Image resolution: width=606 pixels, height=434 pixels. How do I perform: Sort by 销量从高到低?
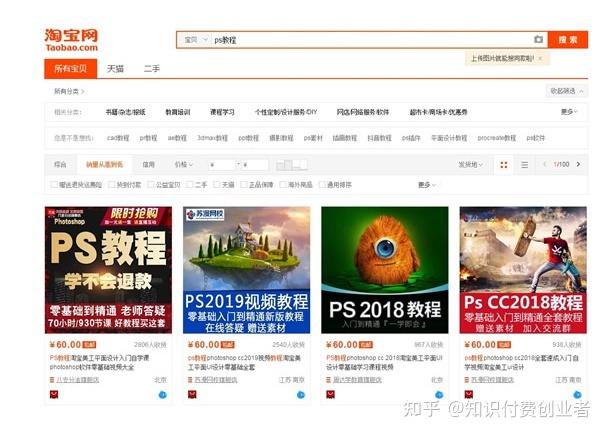tap(104, 164)
